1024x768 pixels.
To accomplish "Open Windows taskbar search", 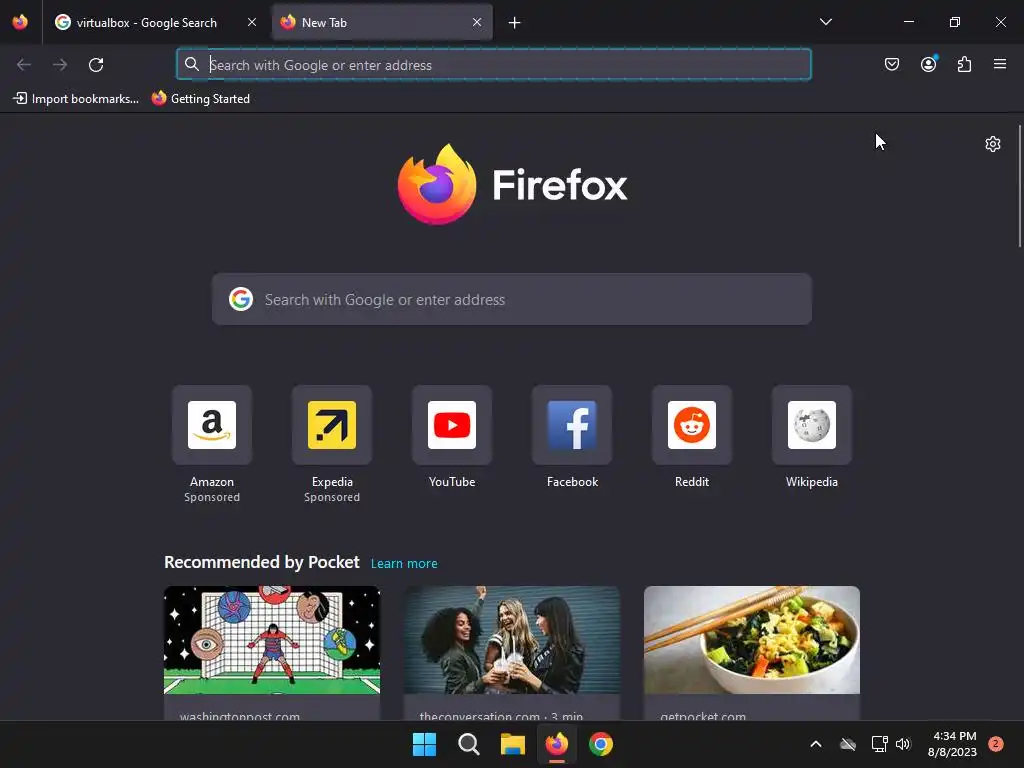I will click(x=468, y=744).
